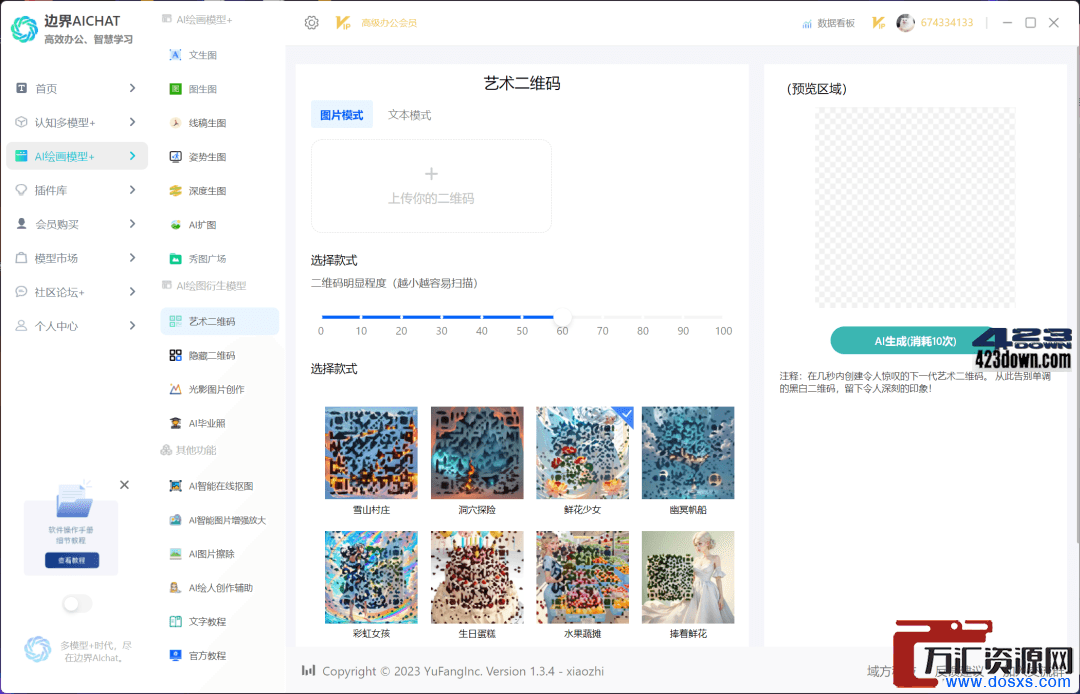Close the software manual tutorial card
This screenshot has width=1080, height=694.
(x=124, y=485)
